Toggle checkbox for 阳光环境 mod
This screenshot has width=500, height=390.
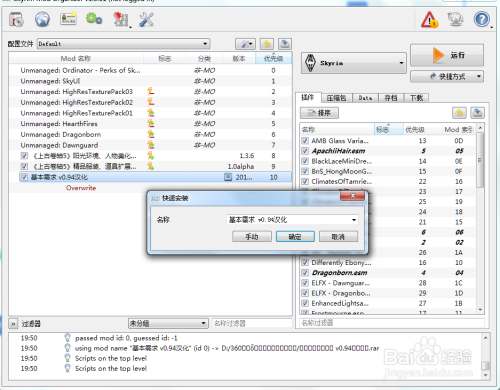(24, 156)
